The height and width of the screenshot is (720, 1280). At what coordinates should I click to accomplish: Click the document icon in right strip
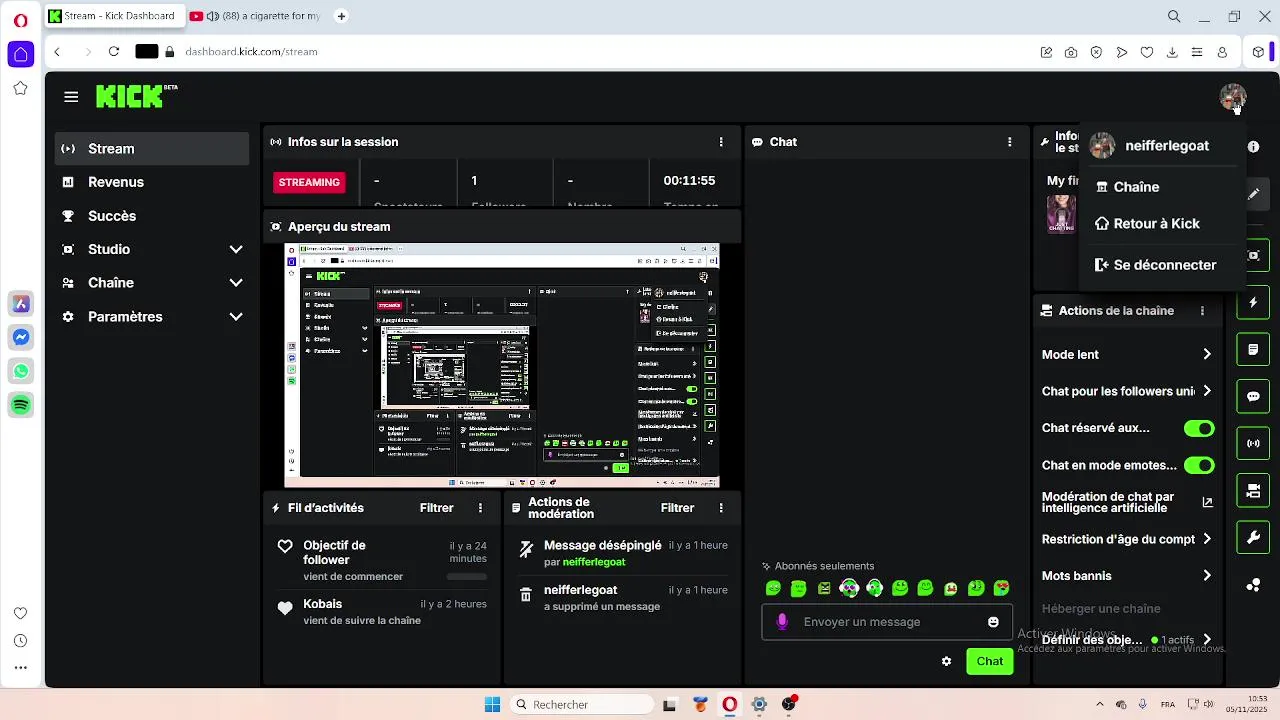[1254, 350]
